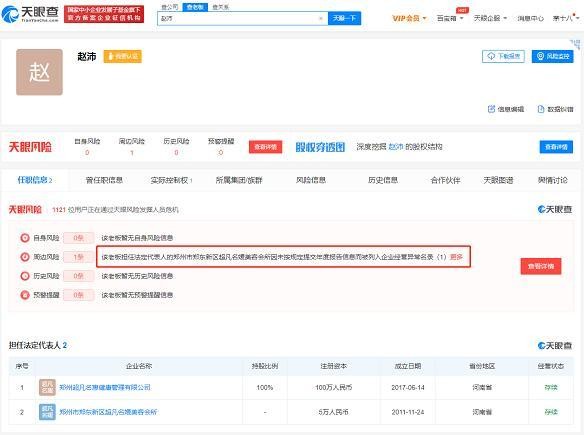
Task: Click the 信息编辑 edit icon
Action: coord(491,109)
